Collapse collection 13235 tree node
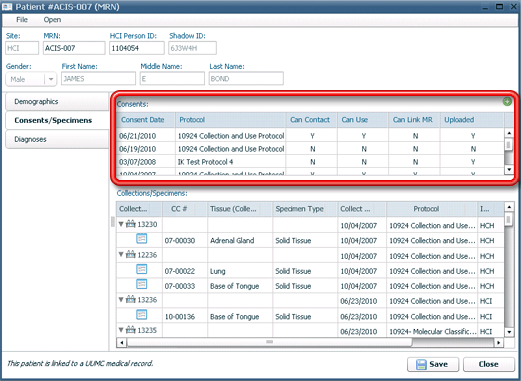 tap(121, 330)
